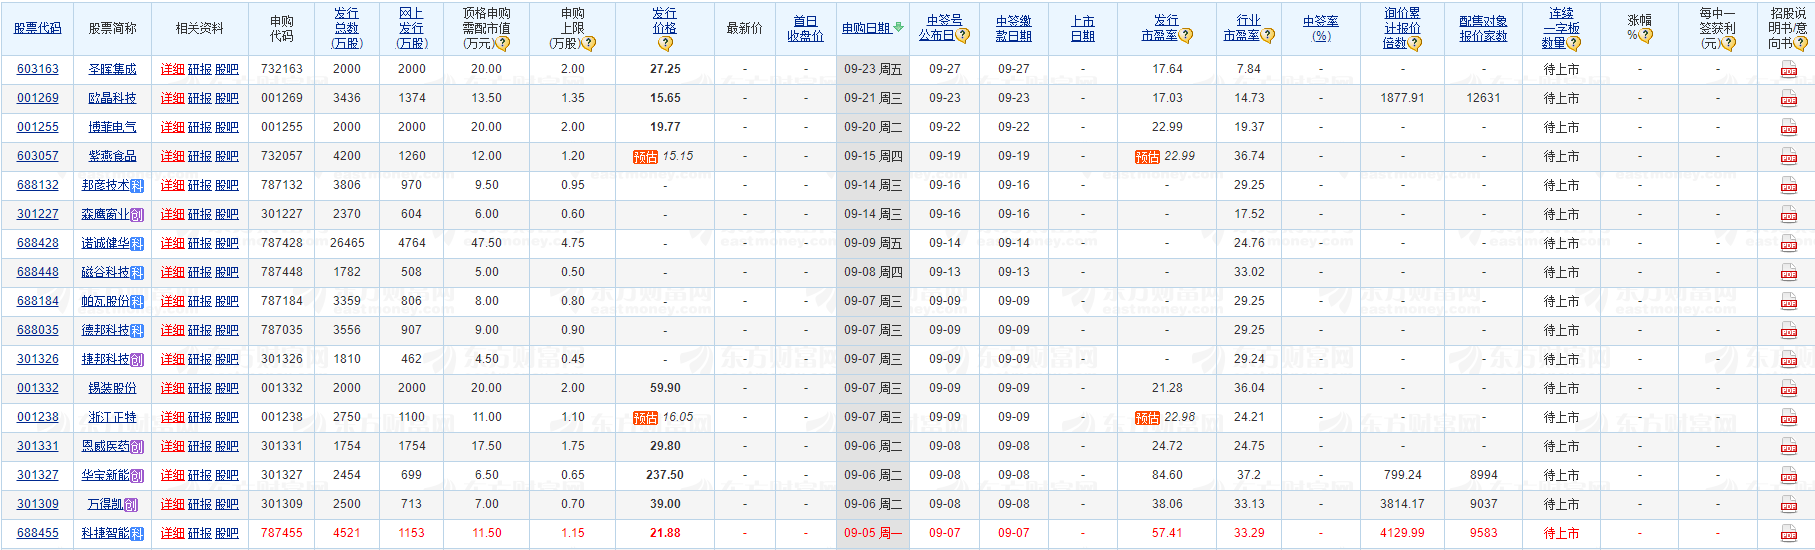
Task: Open 股吧 link for stock 688132
Action: coord(227,185)
